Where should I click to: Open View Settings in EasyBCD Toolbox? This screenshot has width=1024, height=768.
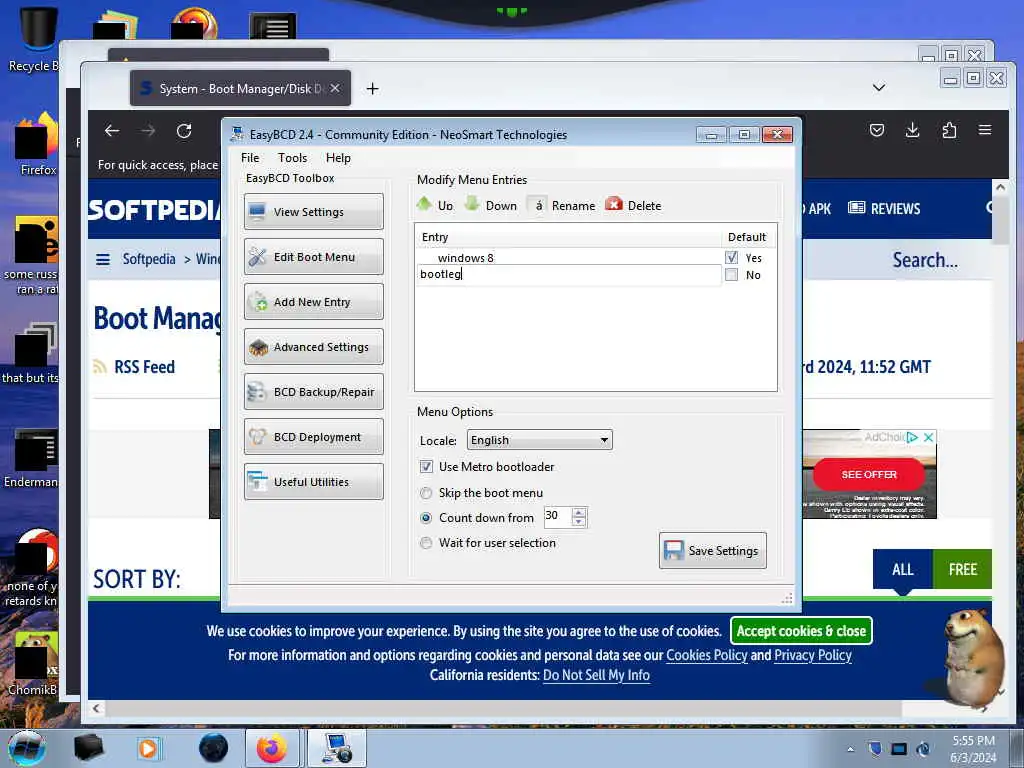coord(313,212)
